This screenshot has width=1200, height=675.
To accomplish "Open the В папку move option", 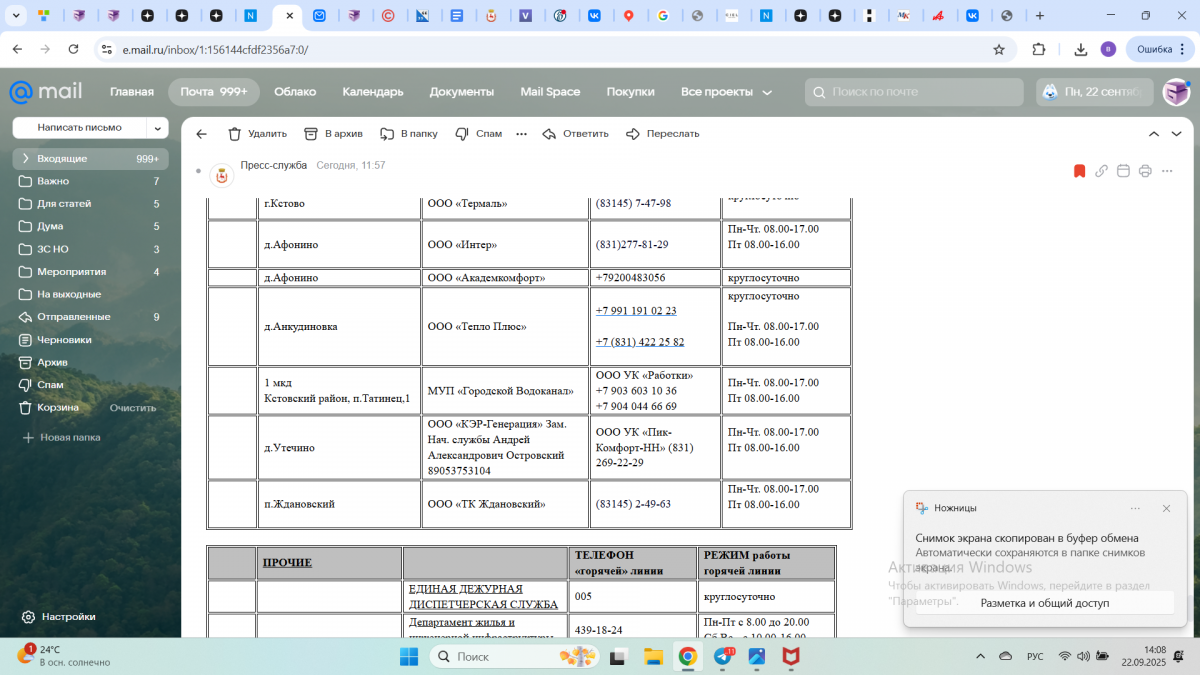I will click(x=408, y=134).
